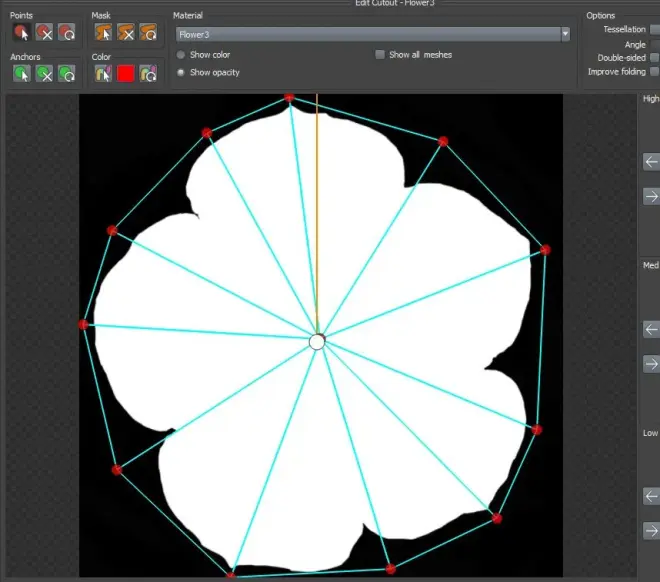The height and width of the screenshot is (582, 660).
Task: Click the Points group label
Action: (x=21, y=16)
